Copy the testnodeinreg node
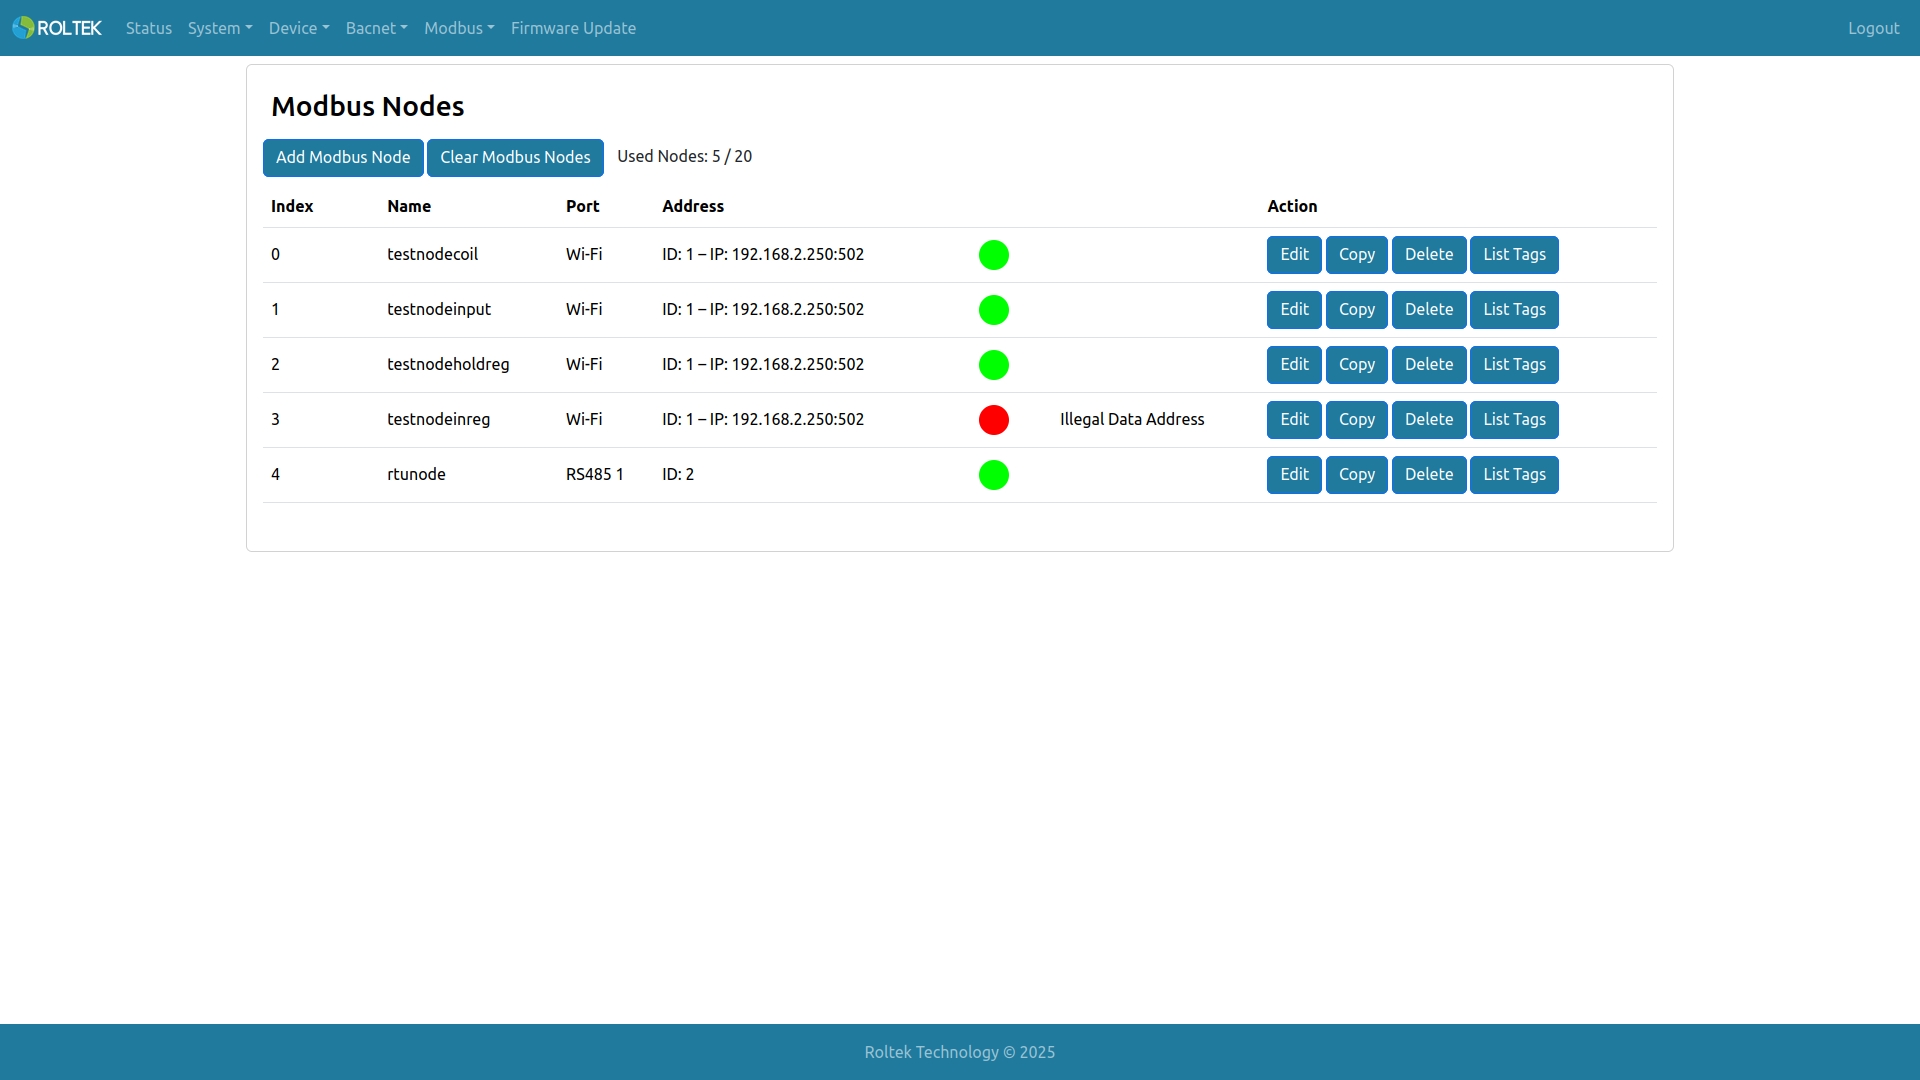The width and height of the screenshot is (1920, 1080). point(1357,420)
